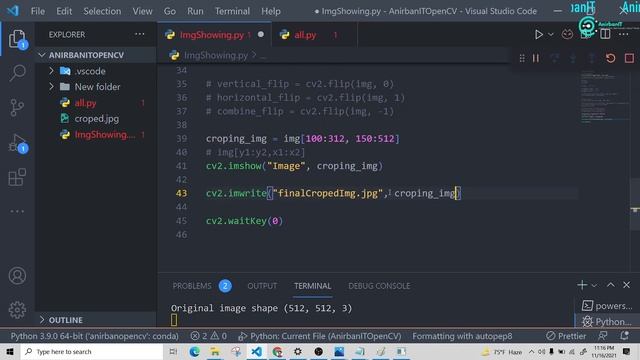
Task: Switch to the Problems panel tab
Action: point(192,286)
